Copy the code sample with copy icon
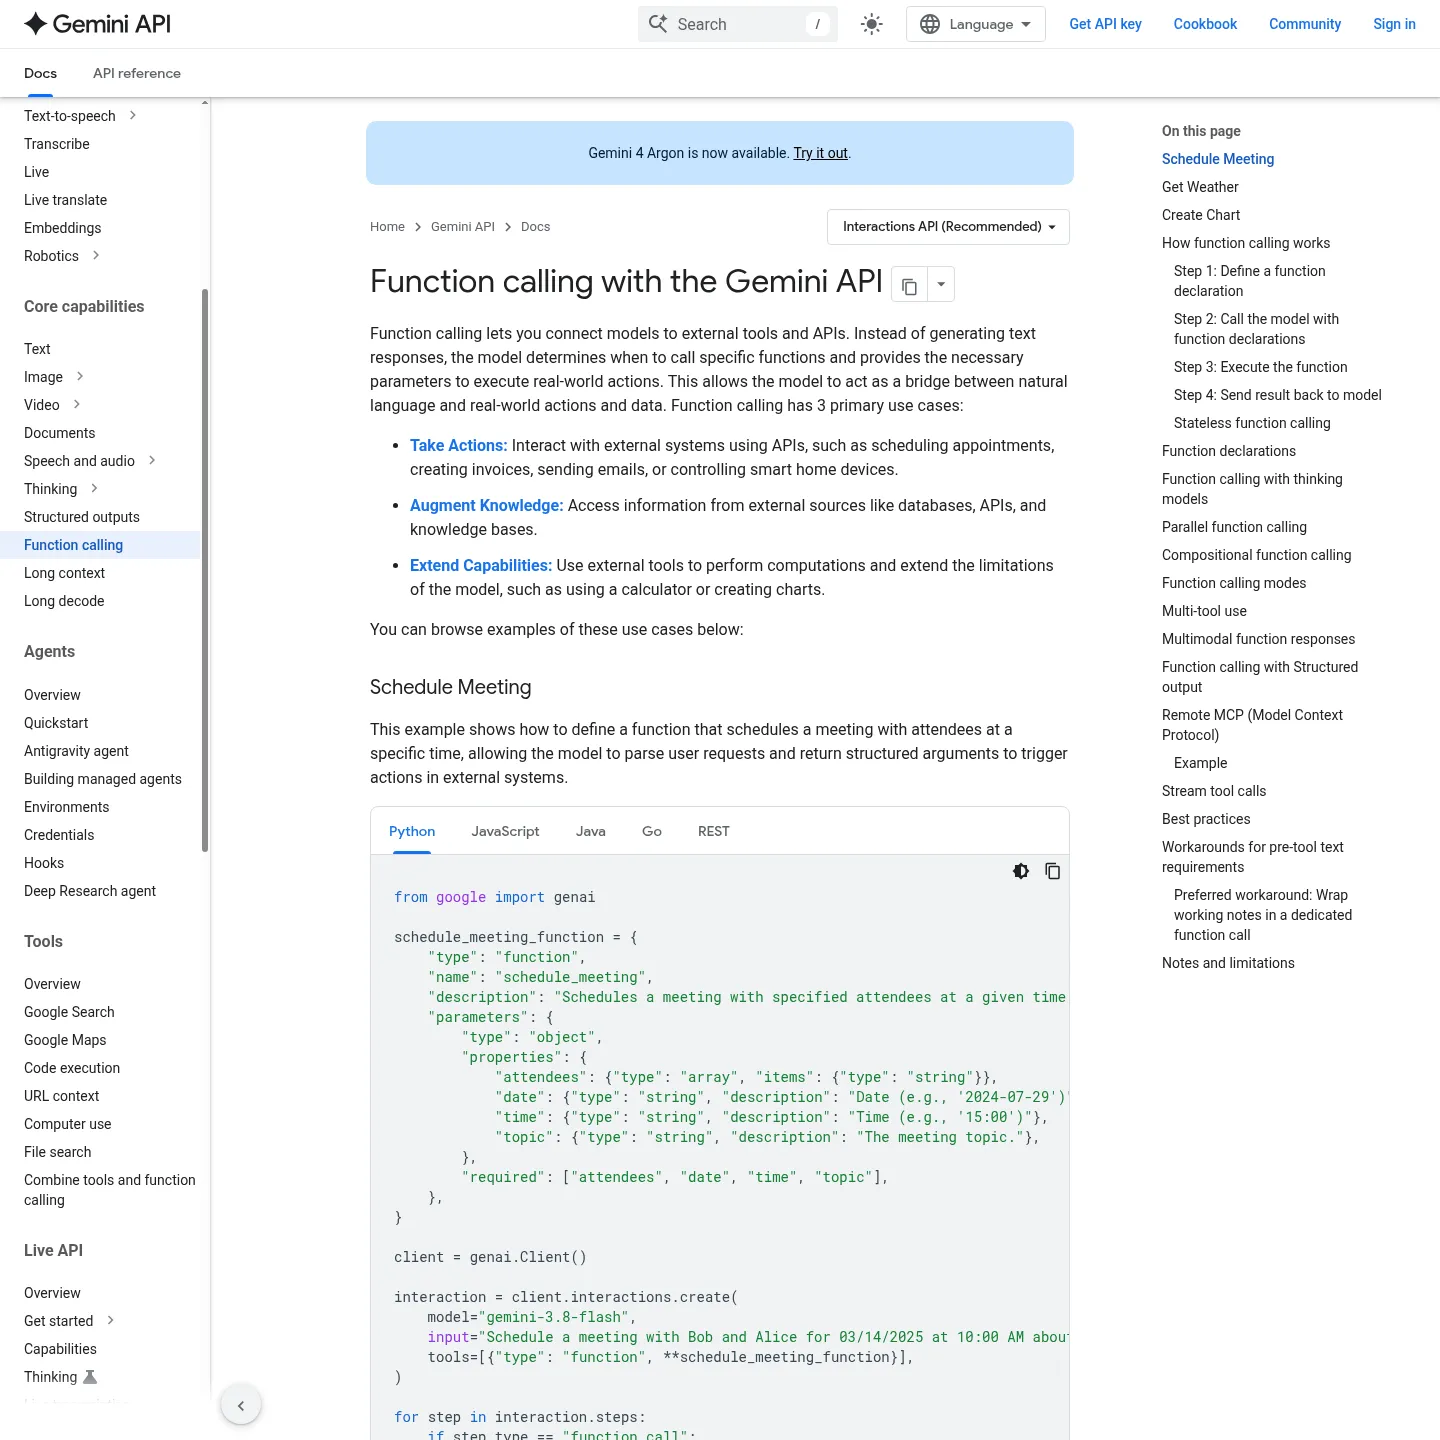 click(x=1053, y=871)
